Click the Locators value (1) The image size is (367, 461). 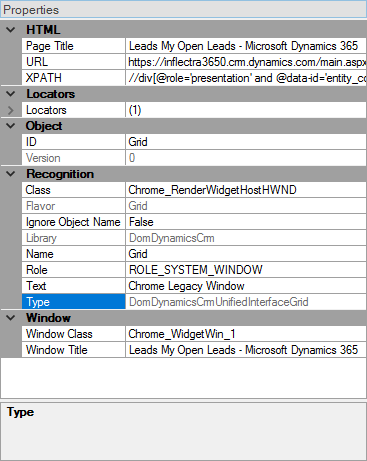click(x=246, y=110)
